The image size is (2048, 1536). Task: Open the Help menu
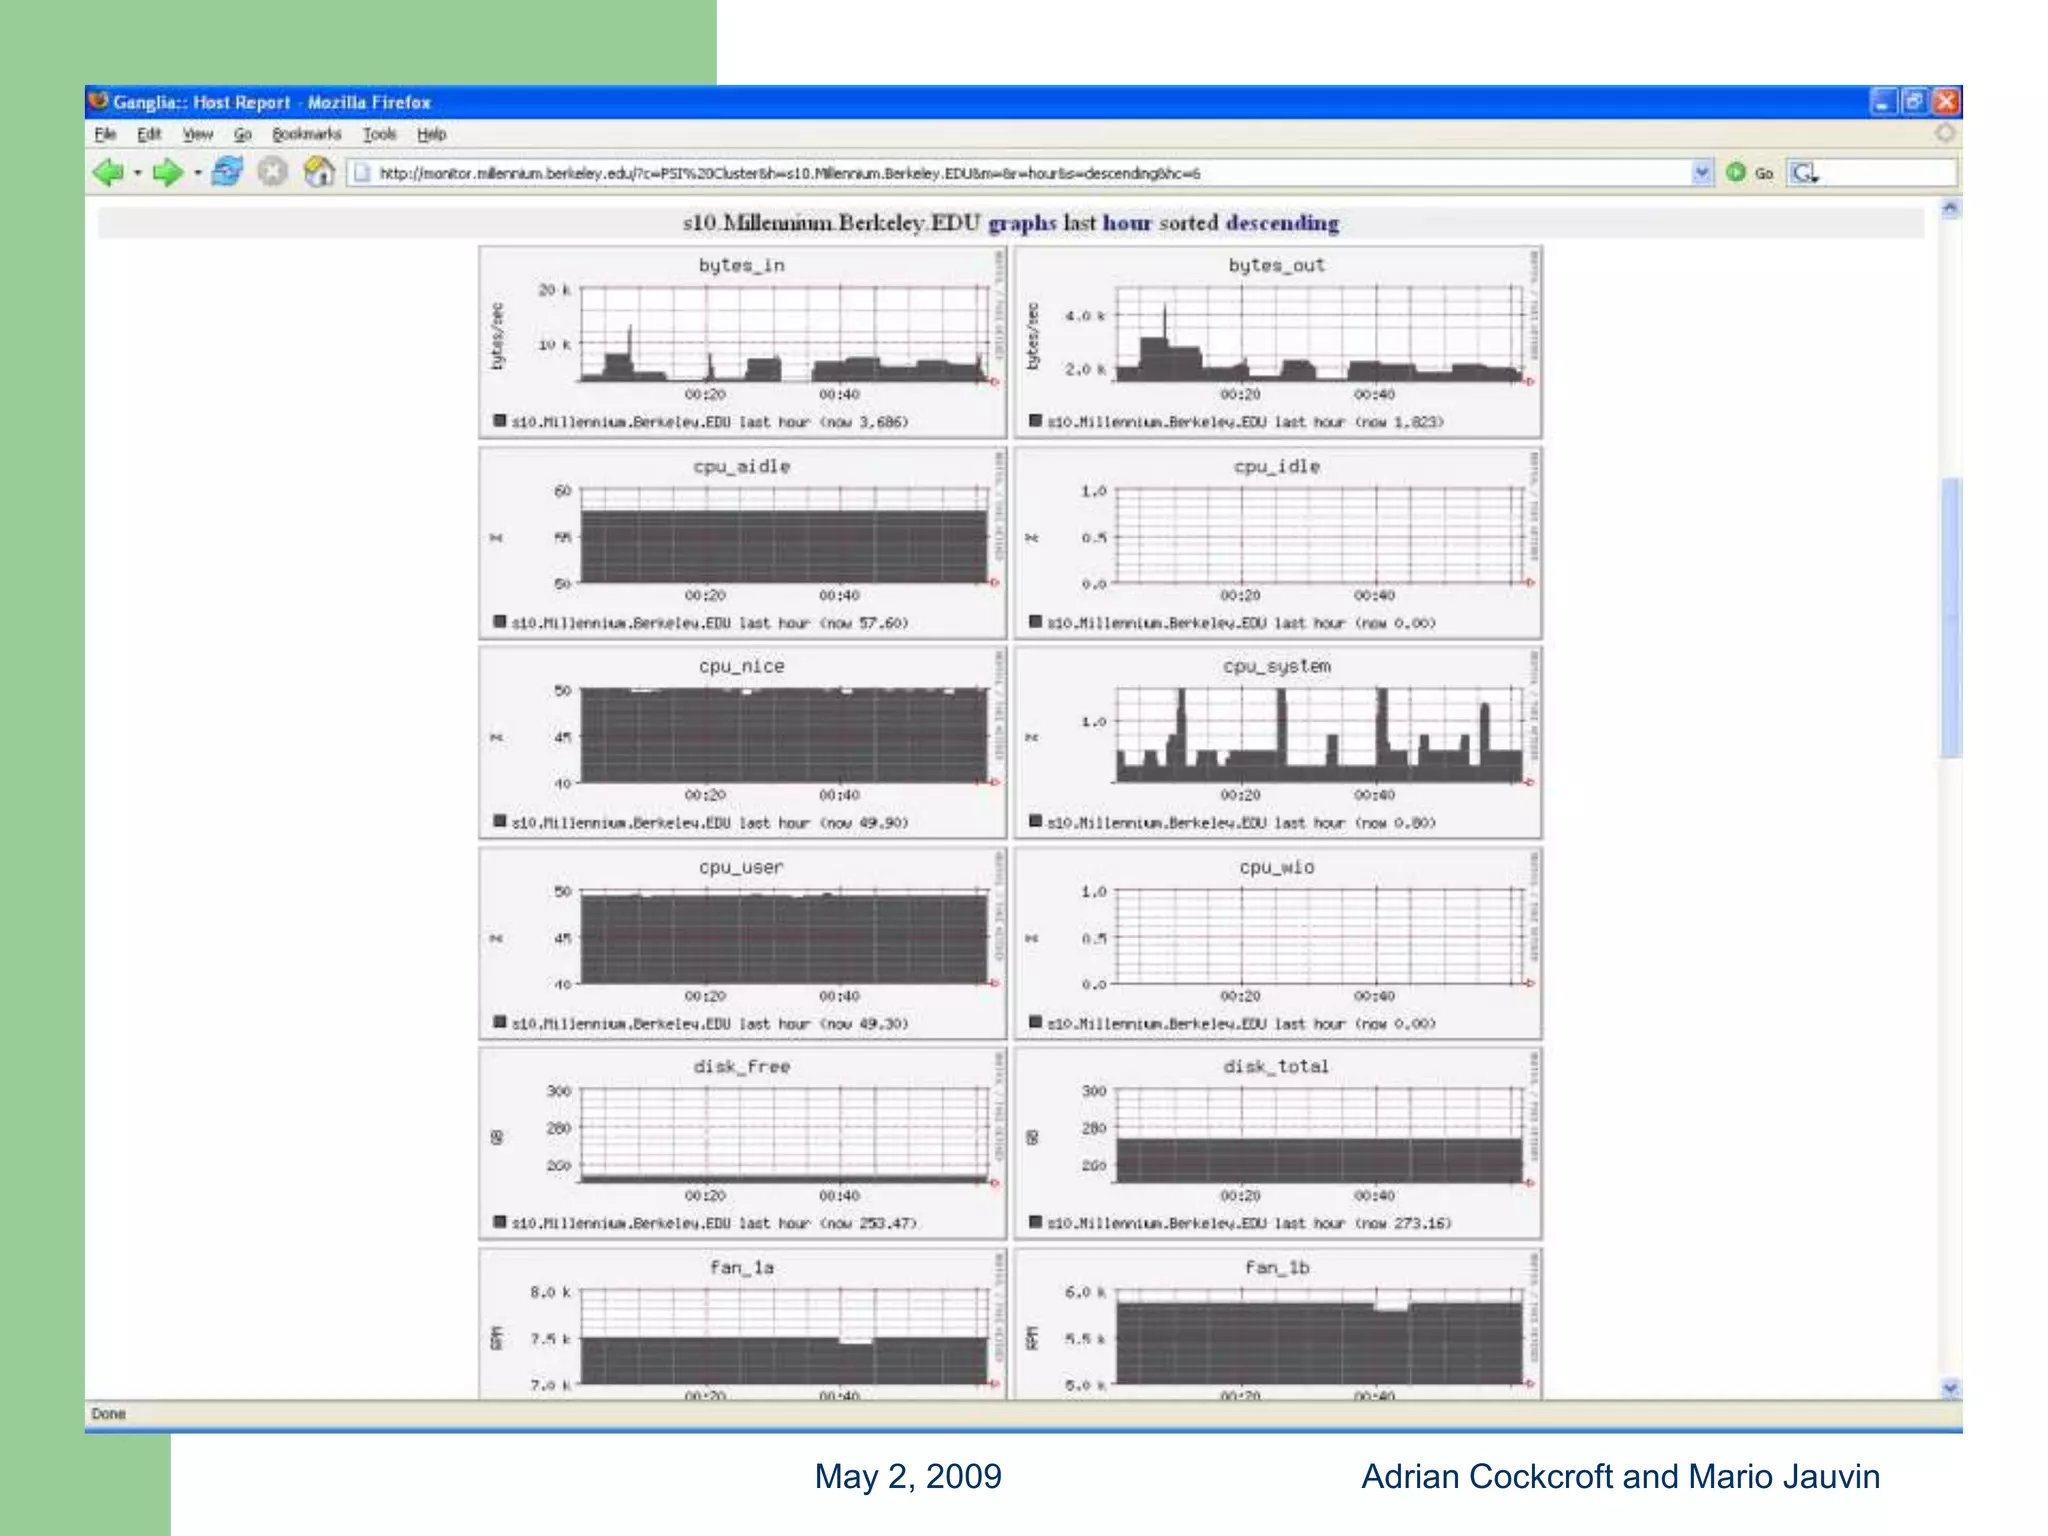pyautogui.click(x=431, y=134)
